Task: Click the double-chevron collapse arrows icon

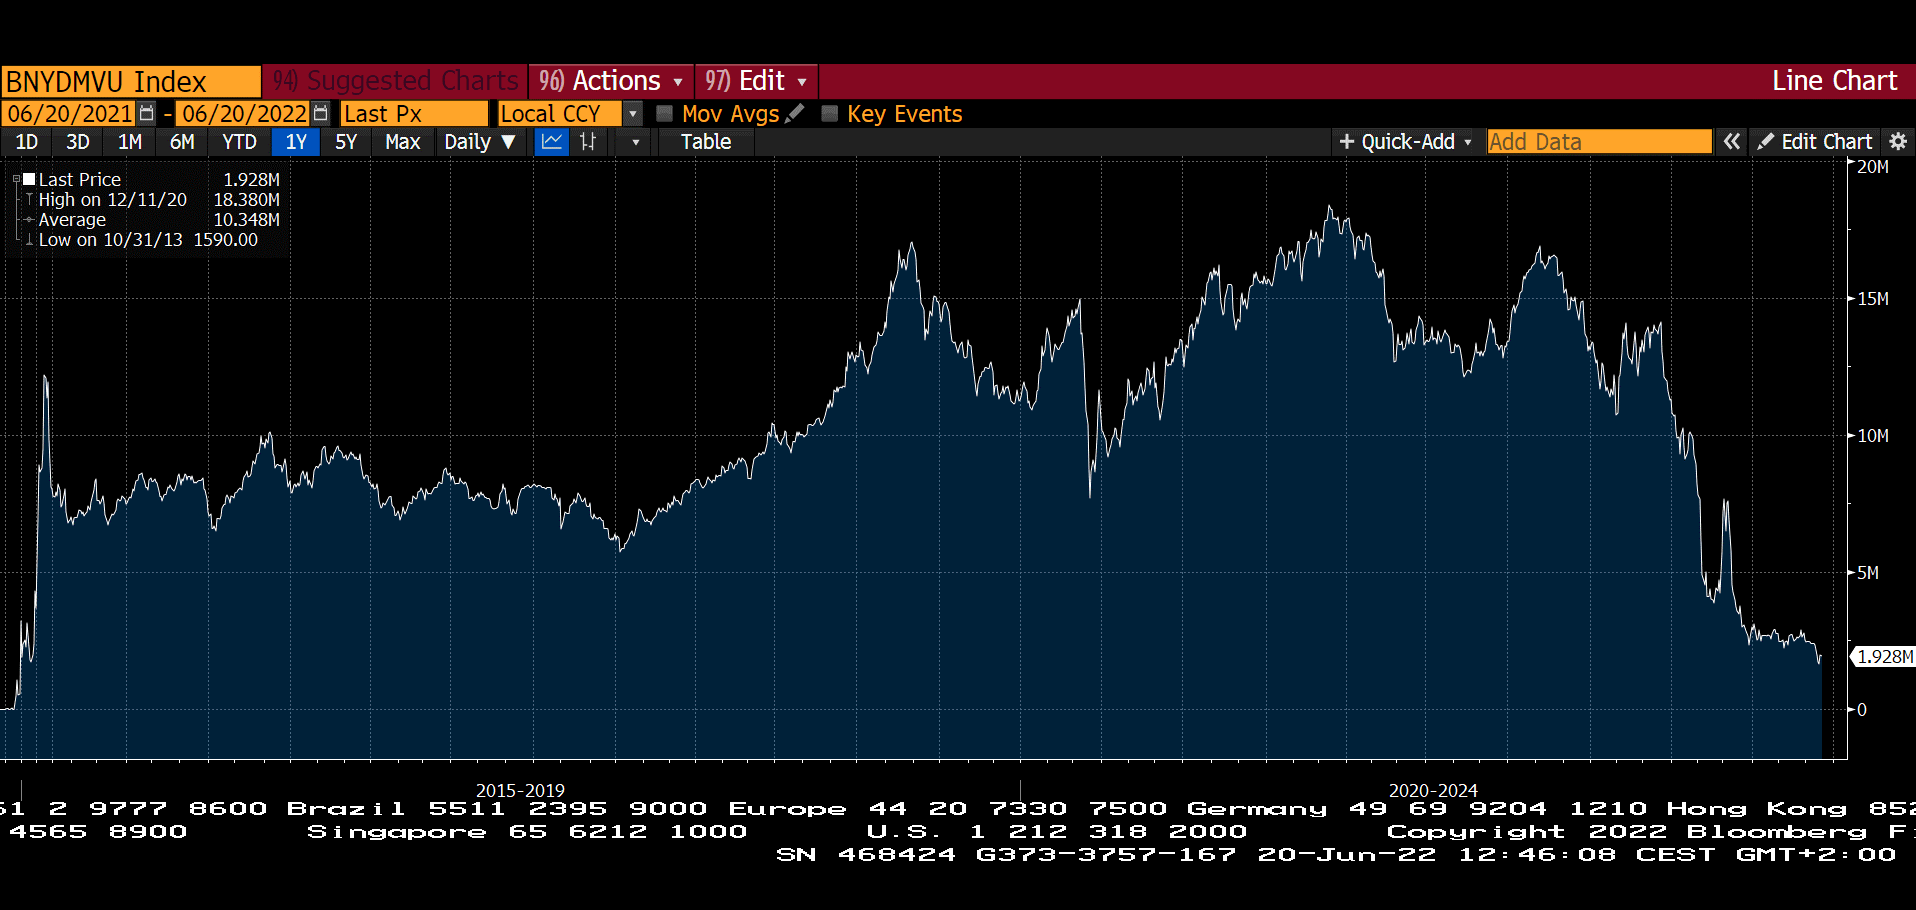Action: [x=1732, y=142]
